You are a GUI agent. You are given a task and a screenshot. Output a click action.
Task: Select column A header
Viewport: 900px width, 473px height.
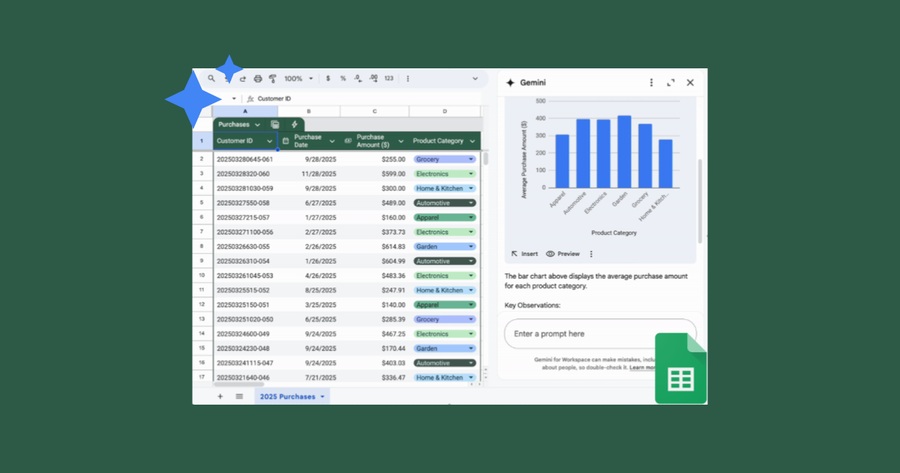245,111
